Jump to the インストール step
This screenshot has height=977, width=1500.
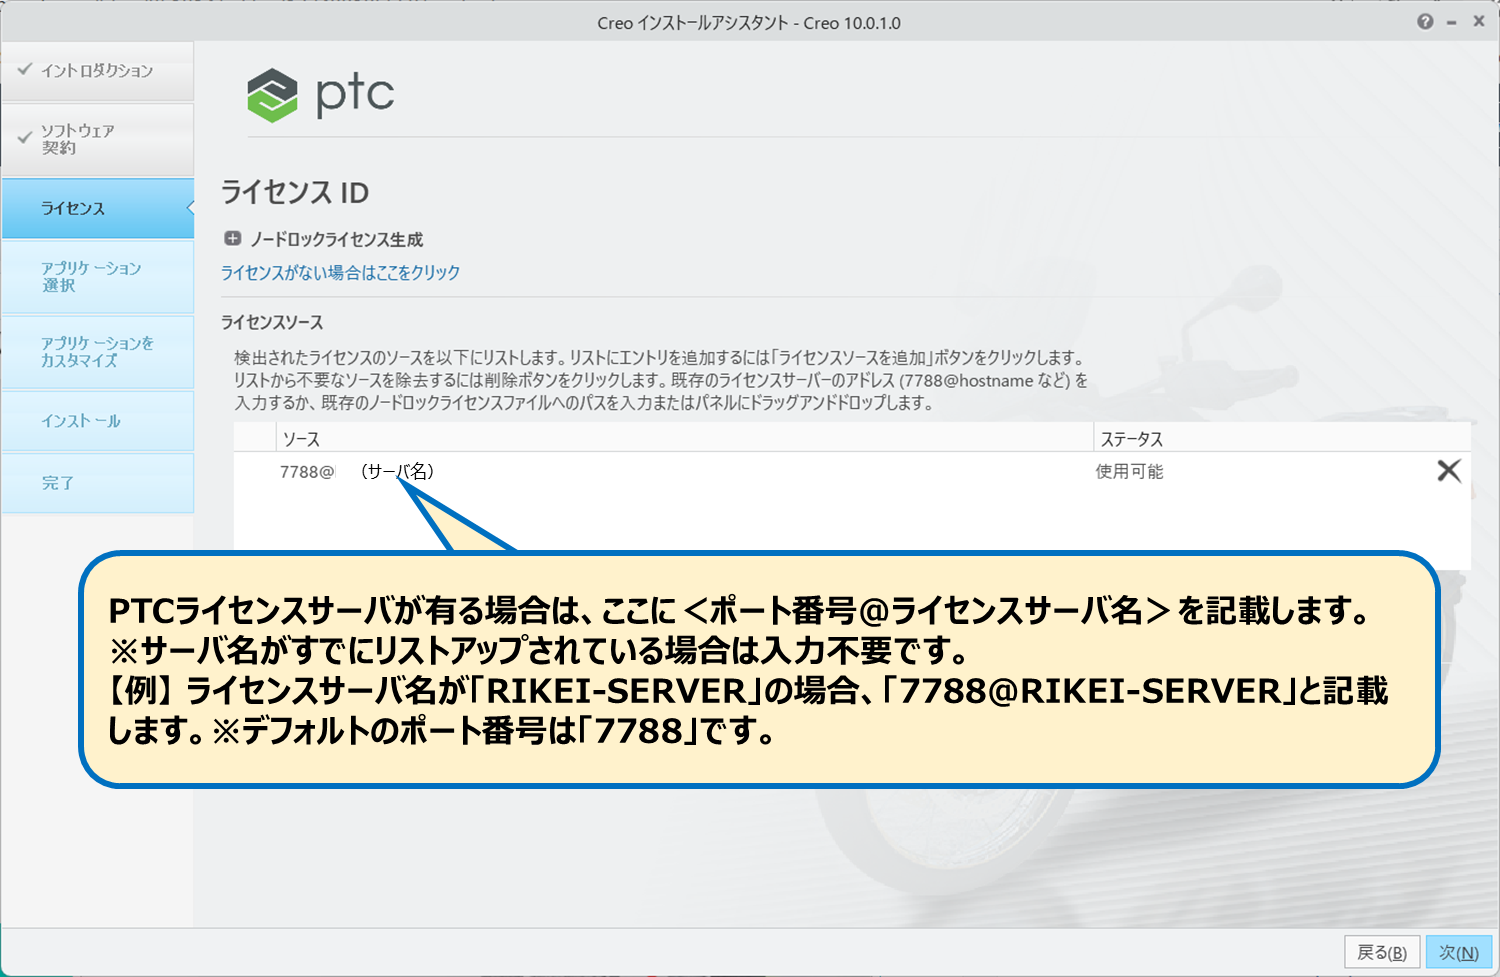[97, 421]
